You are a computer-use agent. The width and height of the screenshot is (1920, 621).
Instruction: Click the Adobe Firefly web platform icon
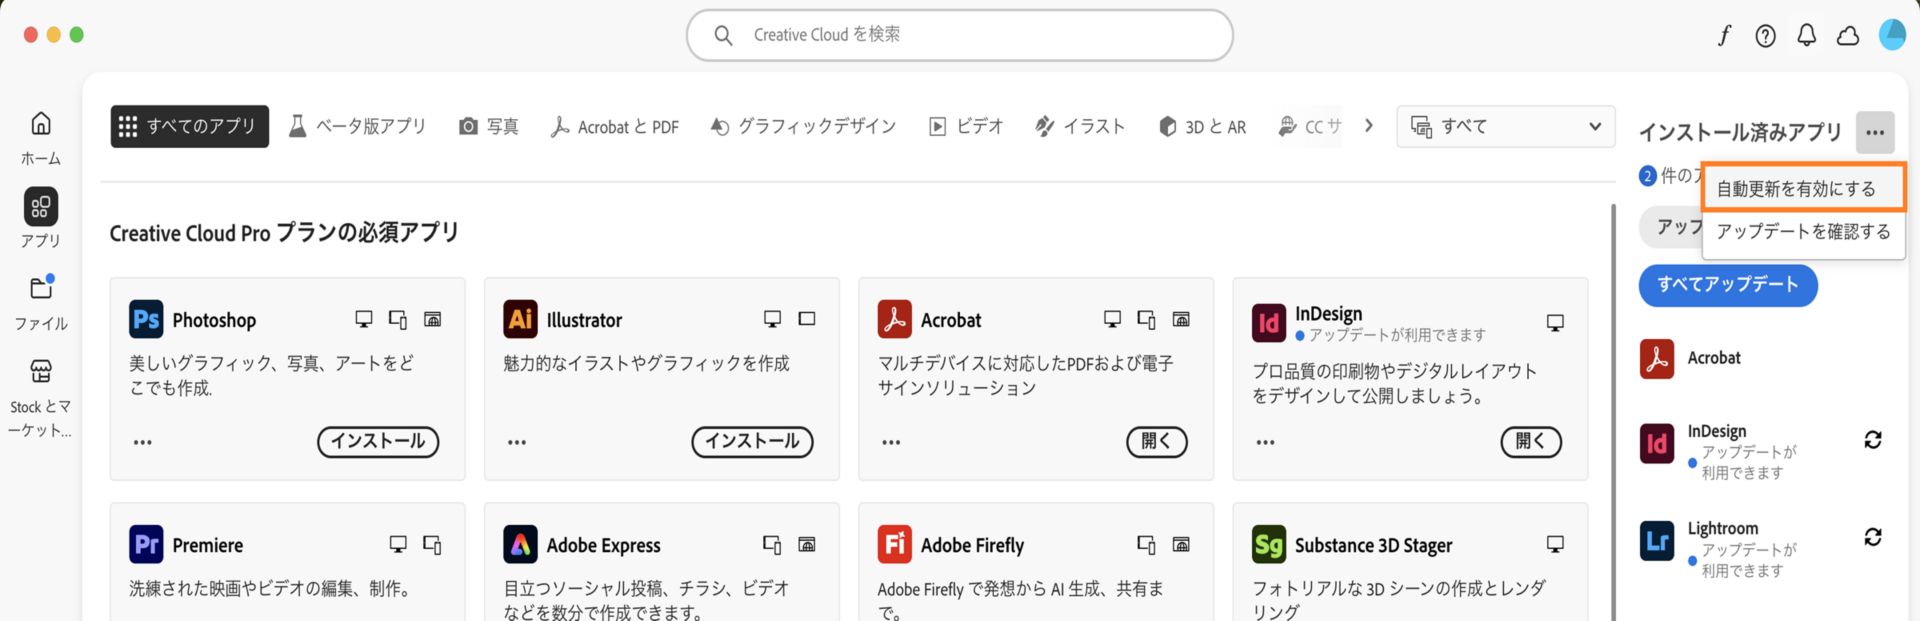pyautogui.click(x=1181, y=544)
